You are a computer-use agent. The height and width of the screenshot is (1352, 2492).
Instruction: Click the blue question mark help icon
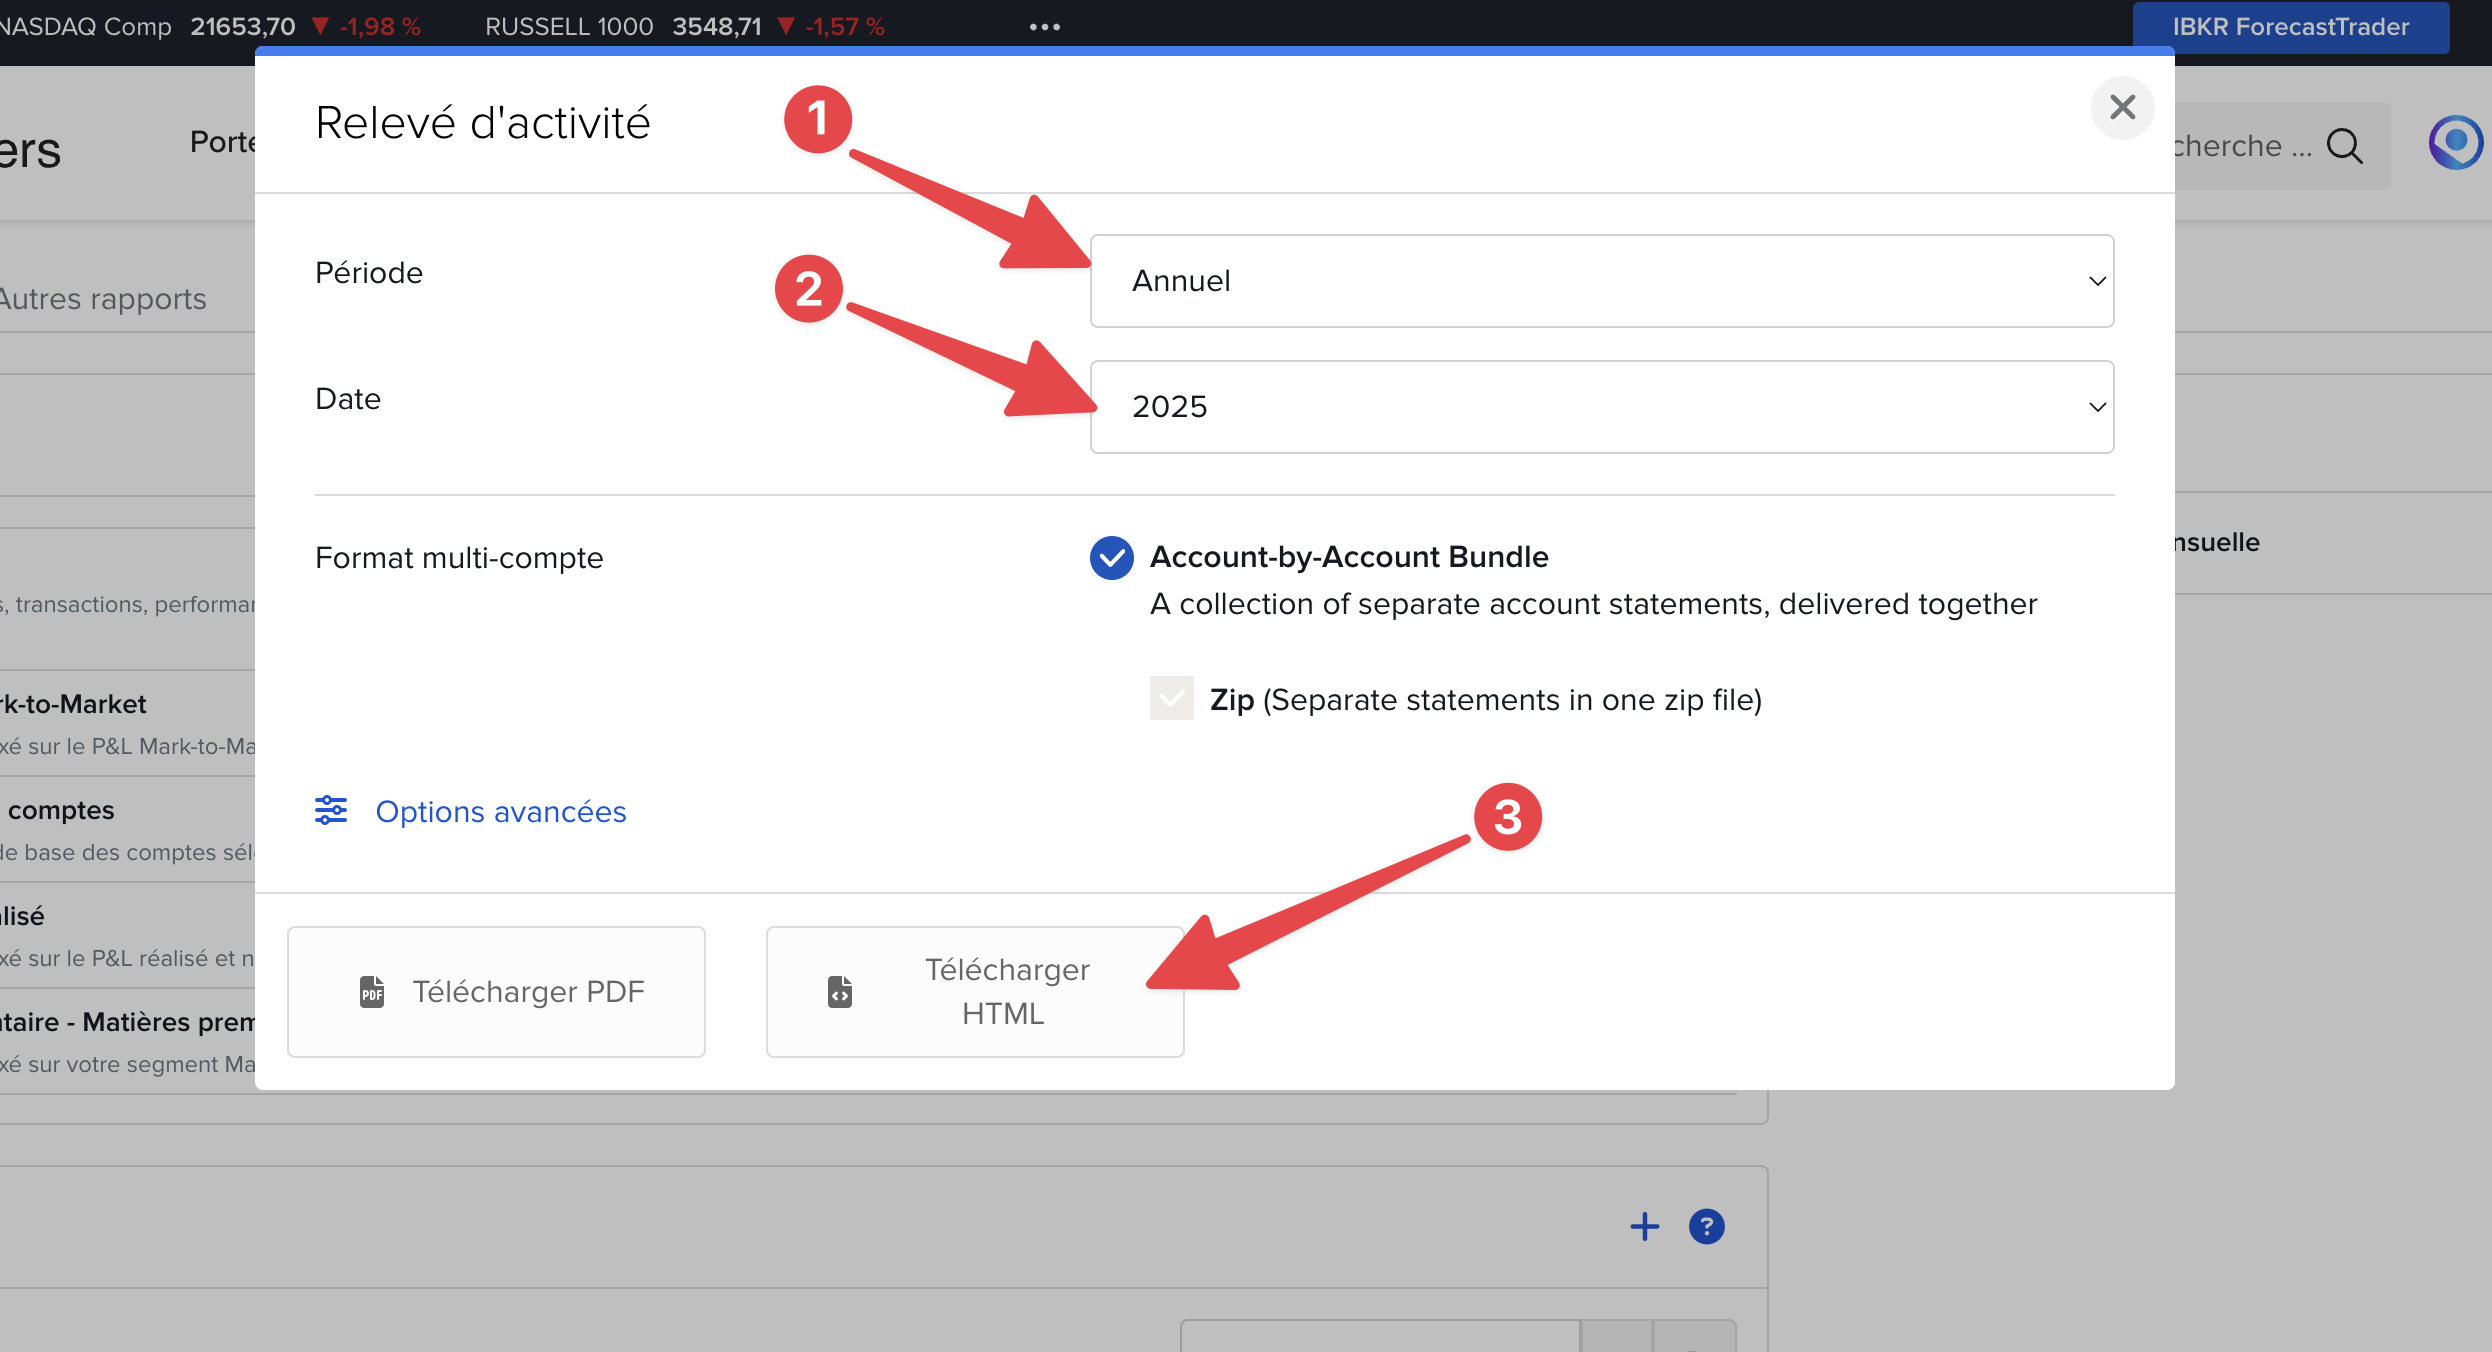[1706, 1226]
